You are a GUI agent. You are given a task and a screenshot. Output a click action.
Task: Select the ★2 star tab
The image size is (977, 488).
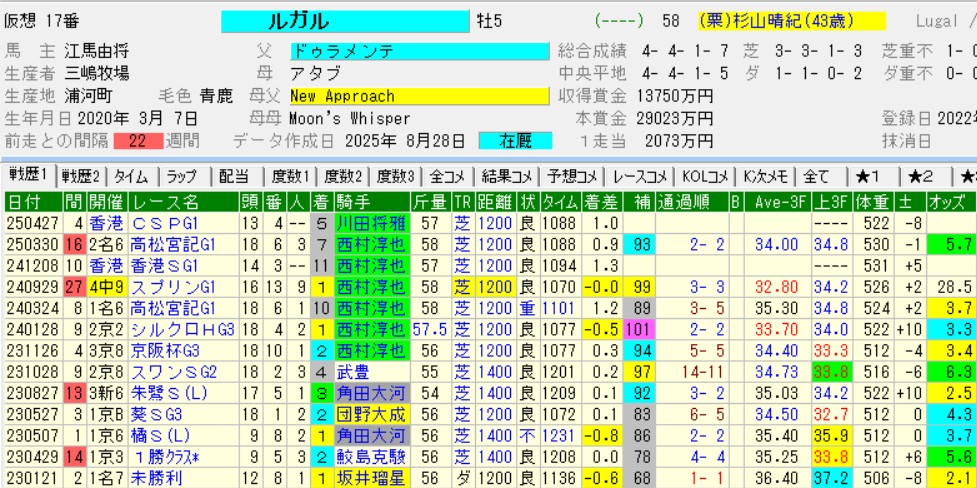click(921, 176)
